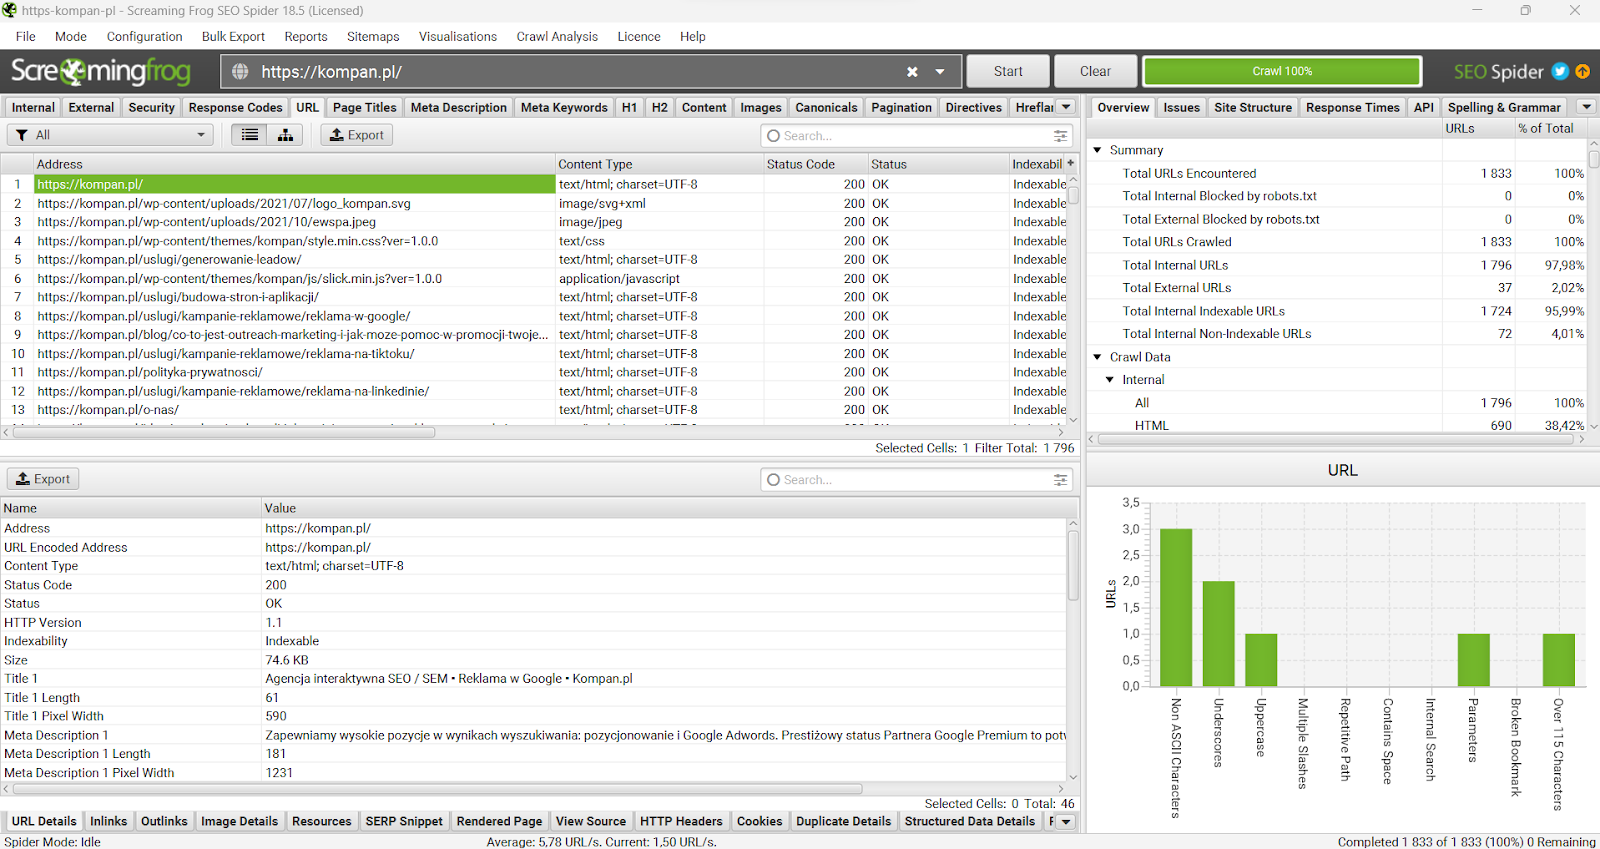Viewport: 1600px width, 849px height.
Task: Select the https://kompan.pl/o-nas/ row
Action: pyautogui.click(x=535, y=410)
